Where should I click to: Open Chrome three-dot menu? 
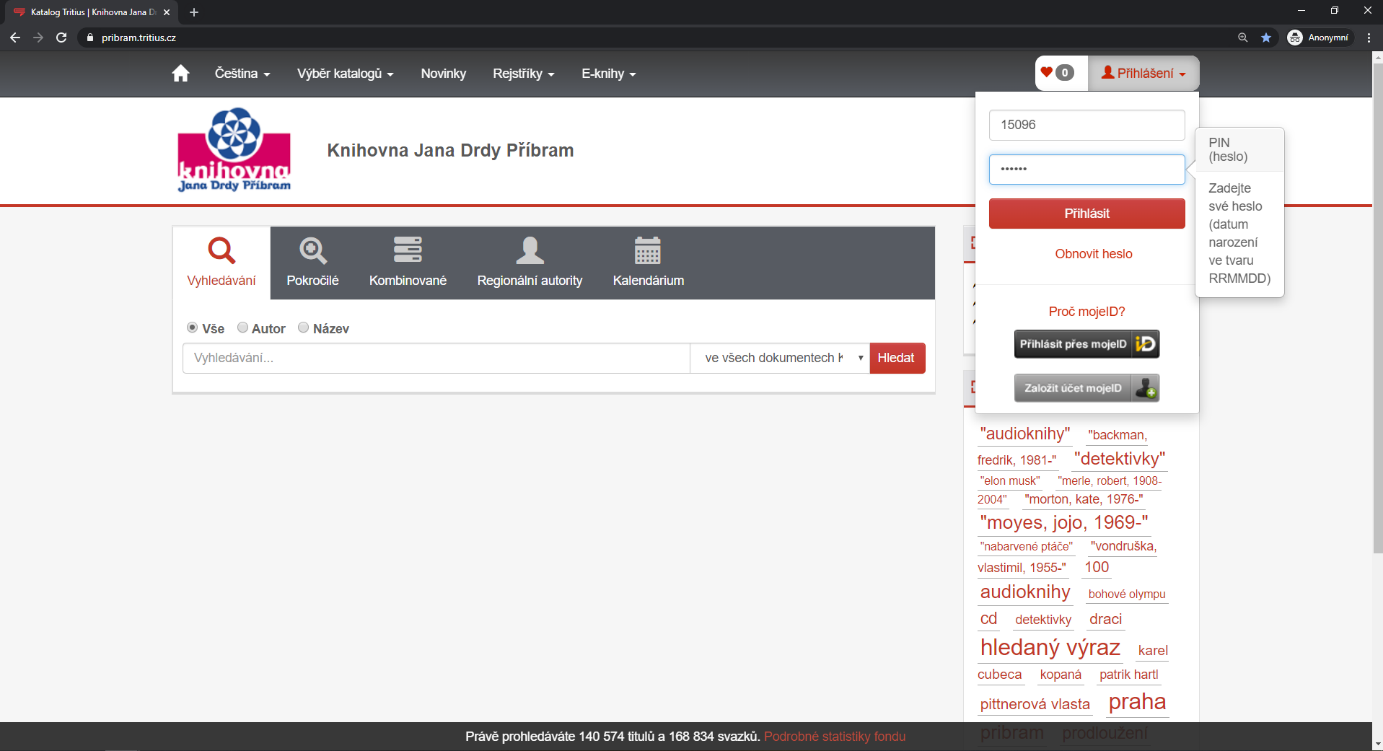[1368, 37]
